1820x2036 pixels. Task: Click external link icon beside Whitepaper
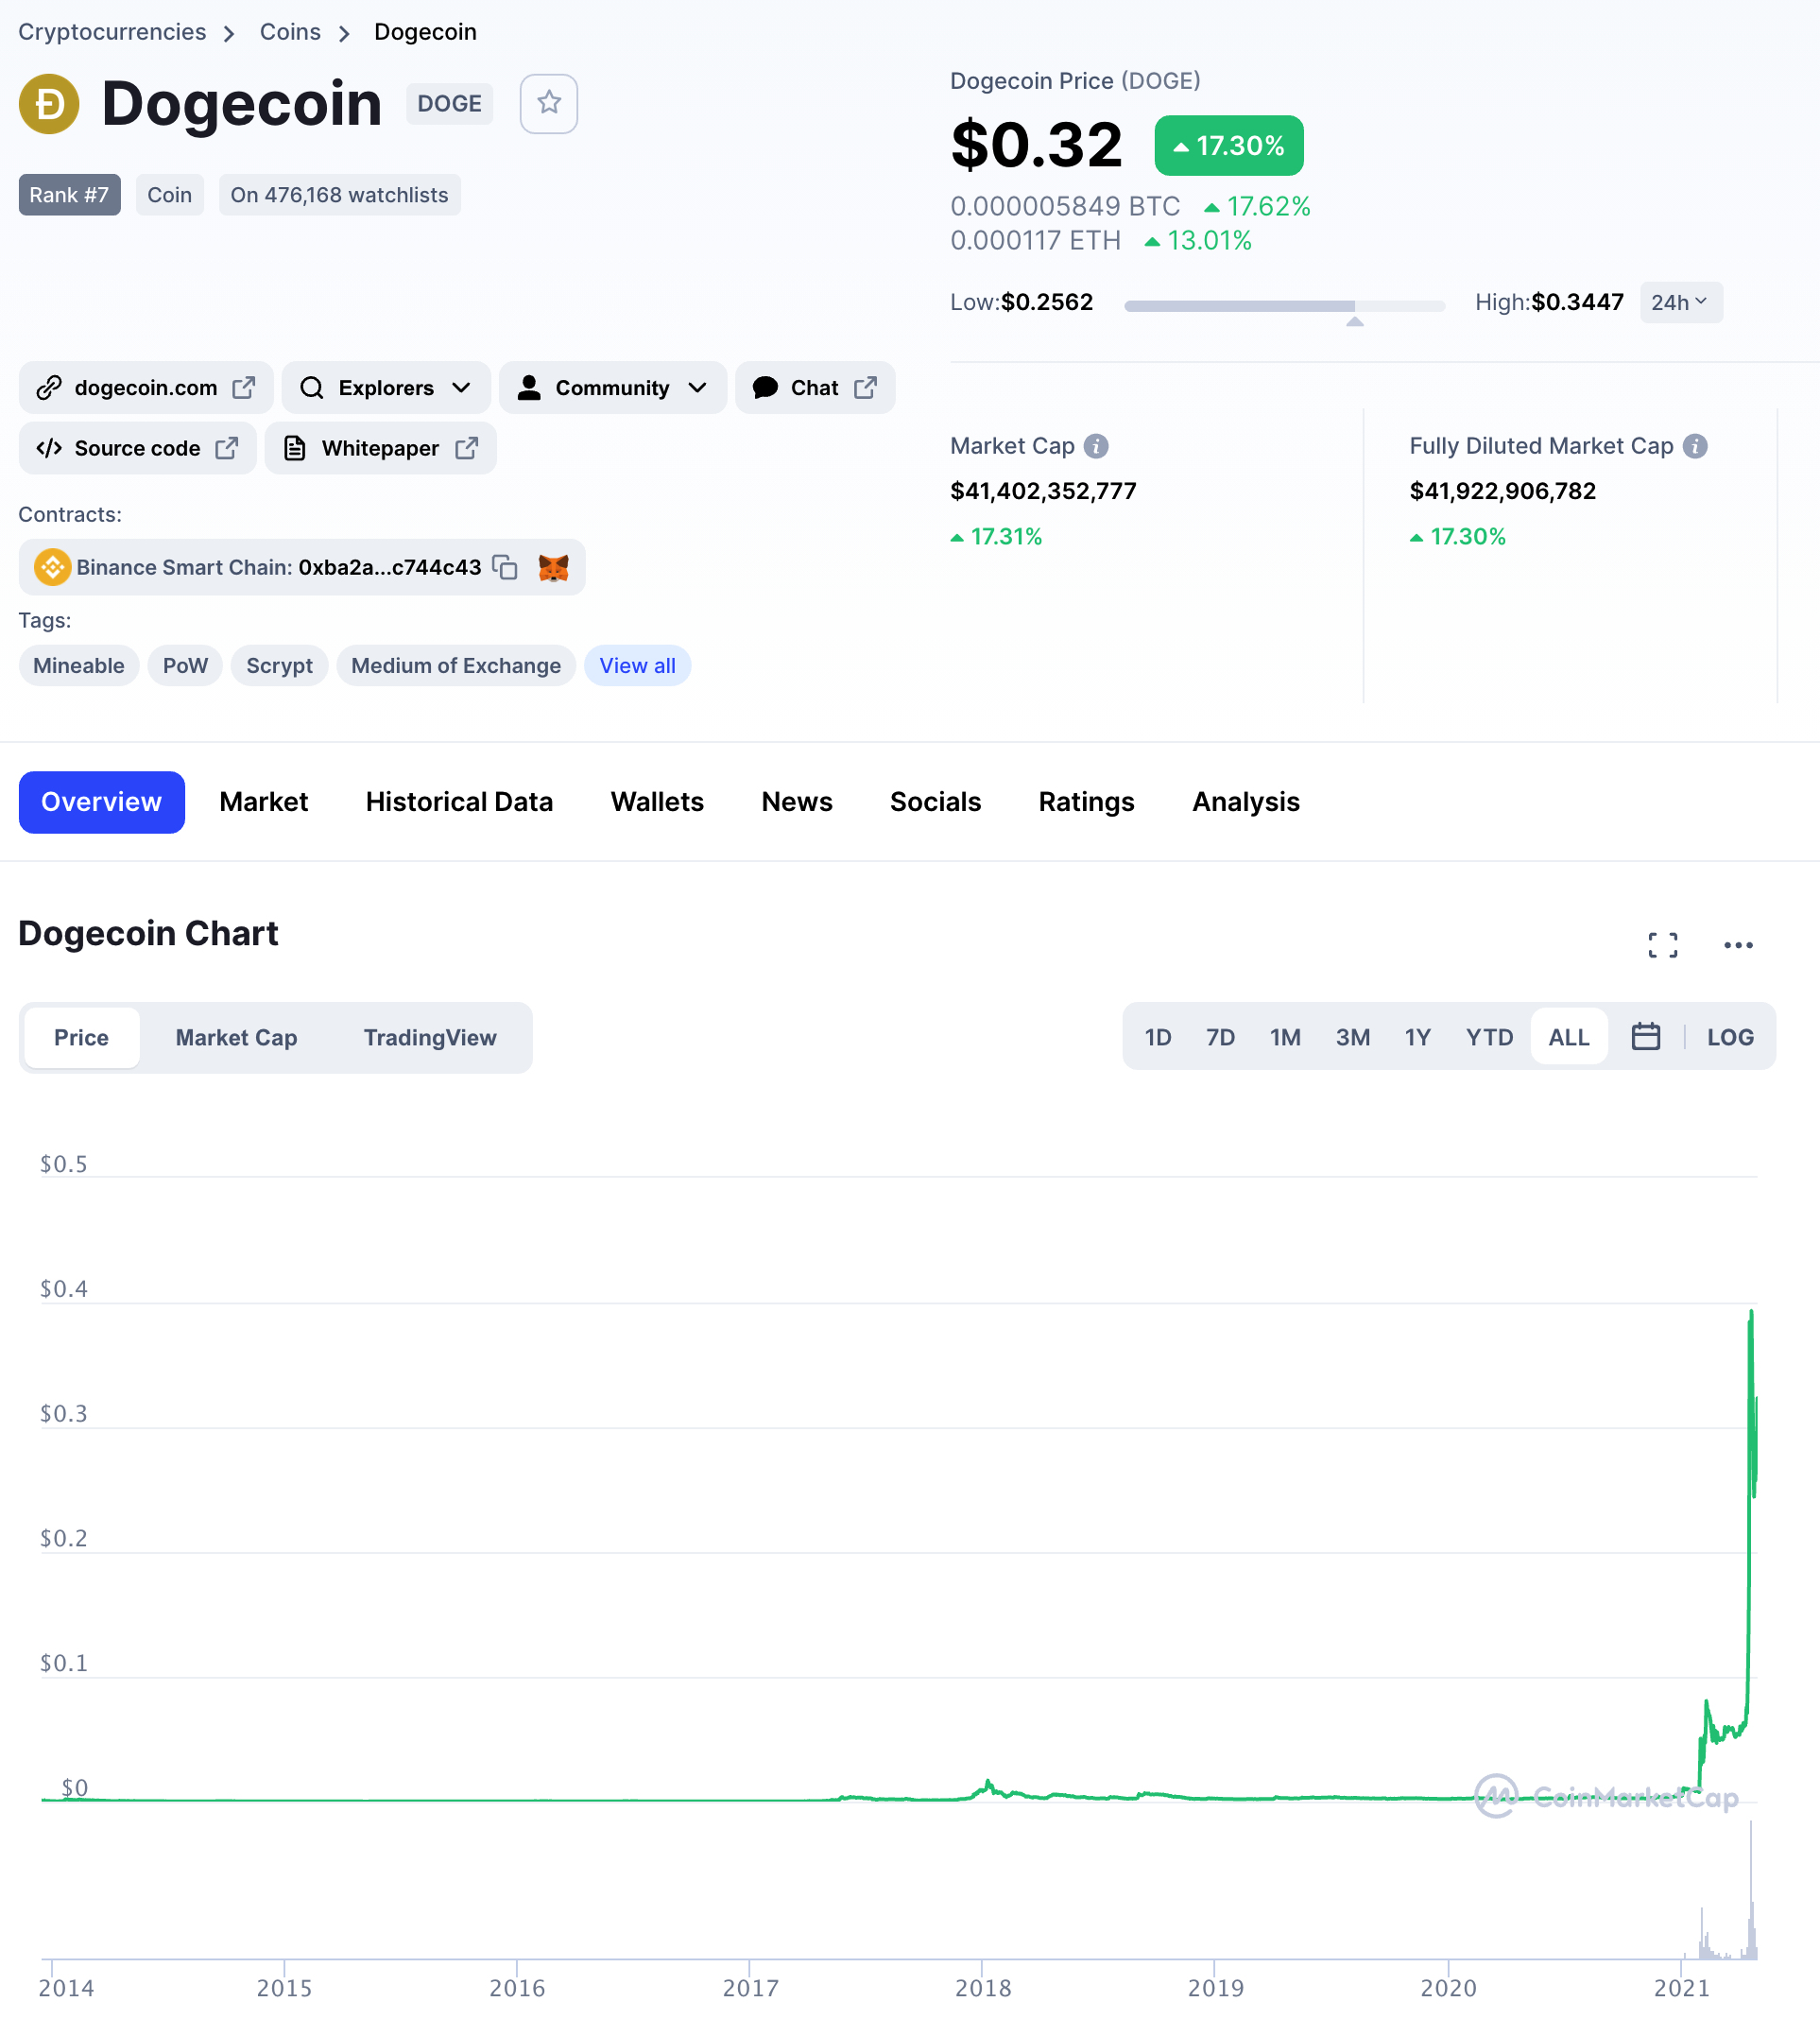466,448
